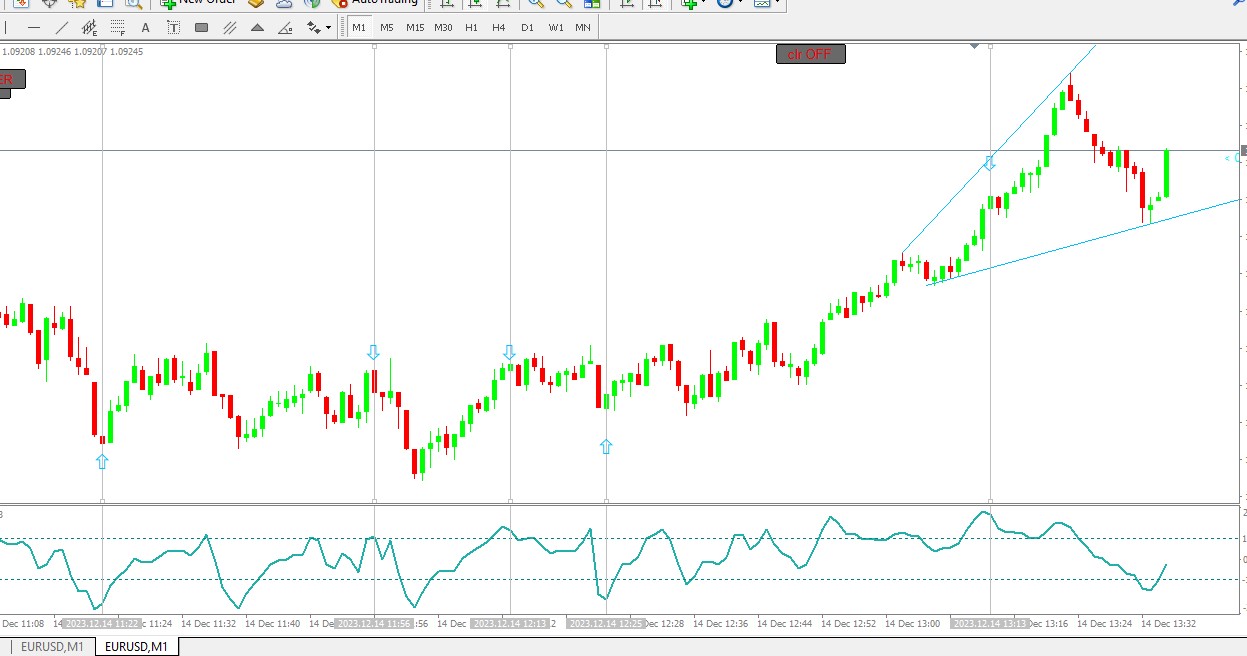Set timeframe to D1

click(x=527, y=27)
